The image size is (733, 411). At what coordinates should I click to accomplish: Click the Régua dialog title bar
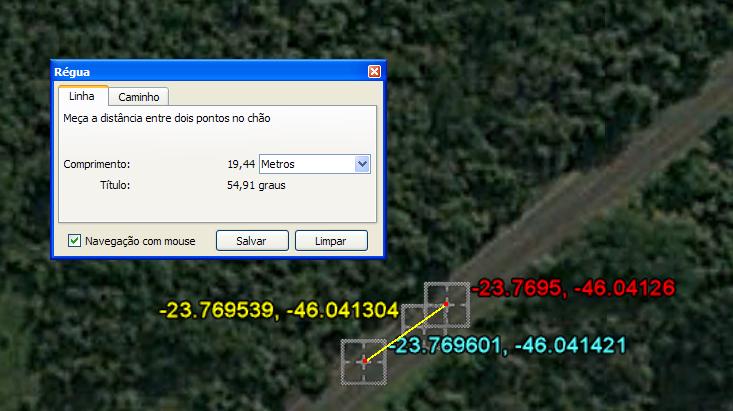click(218, 72)
